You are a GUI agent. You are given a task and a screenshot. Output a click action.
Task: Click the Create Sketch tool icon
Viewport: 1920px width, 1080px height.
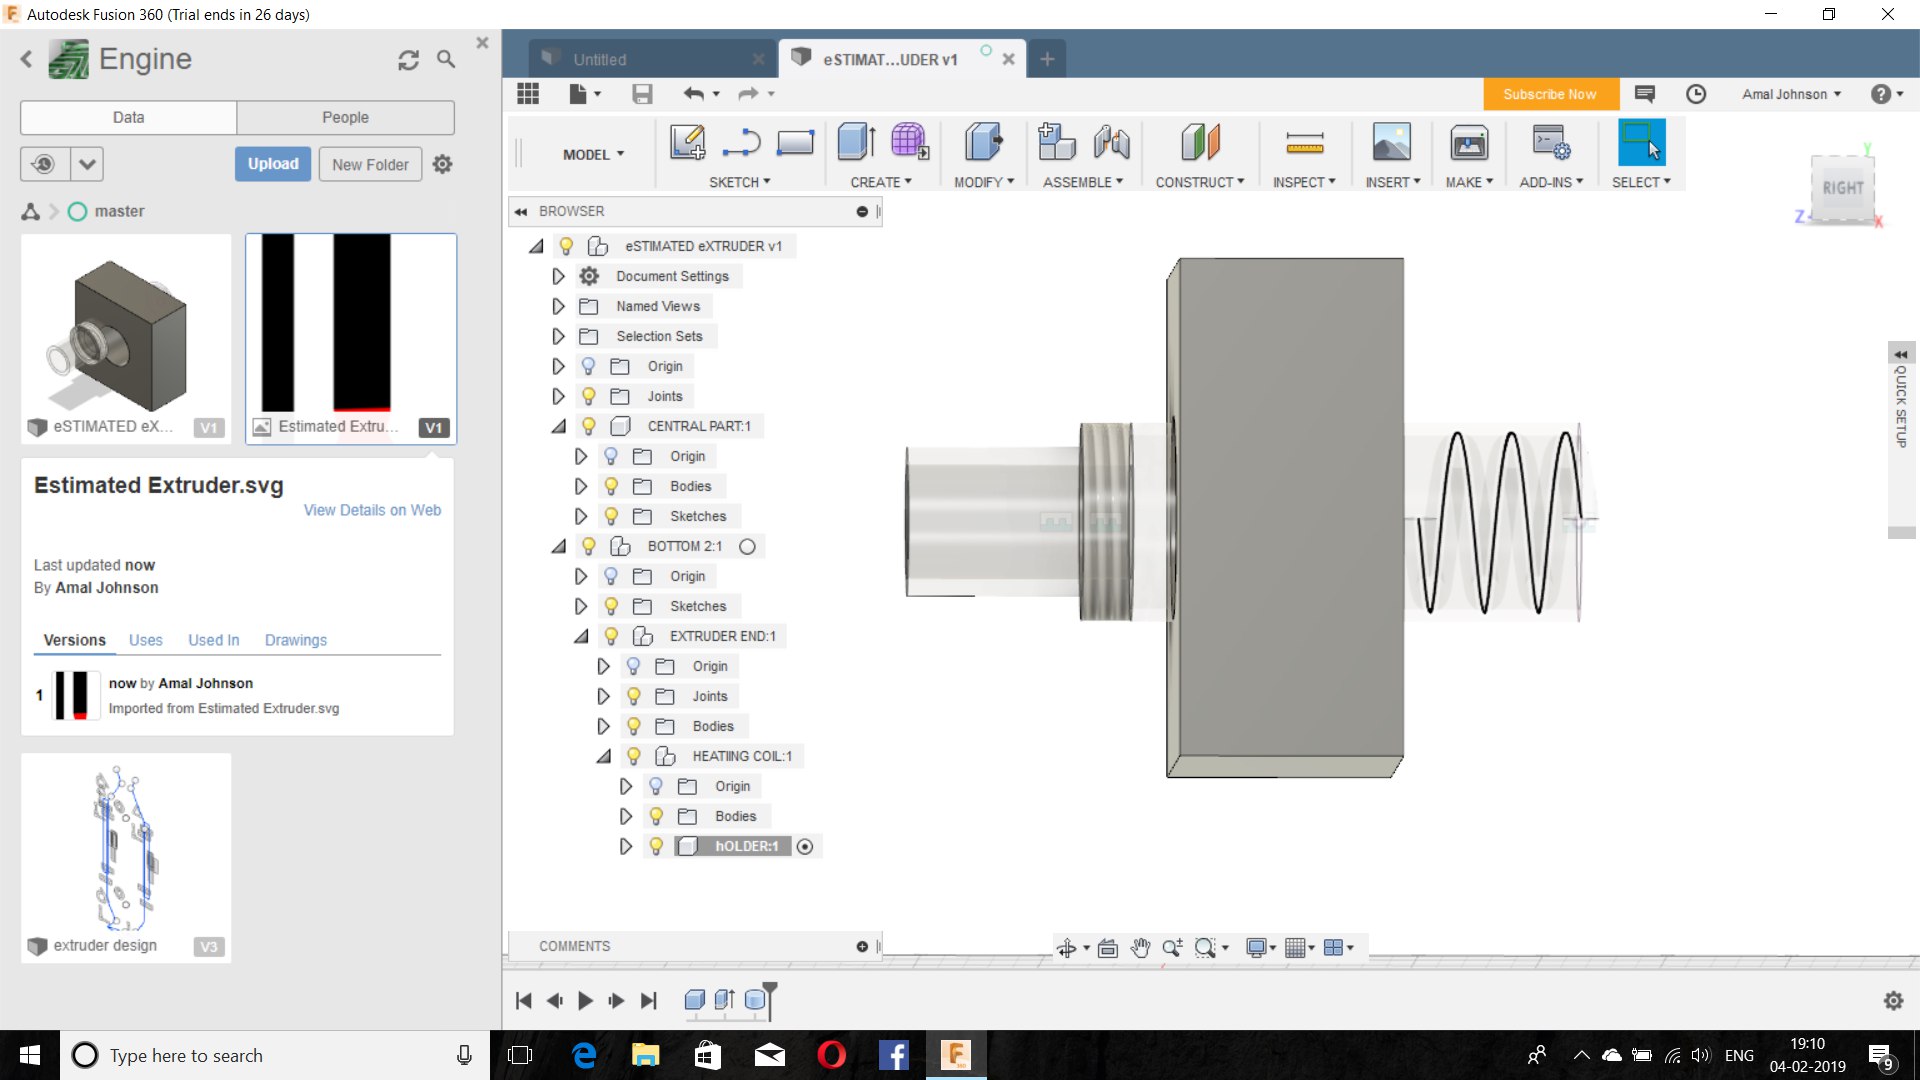687,143
